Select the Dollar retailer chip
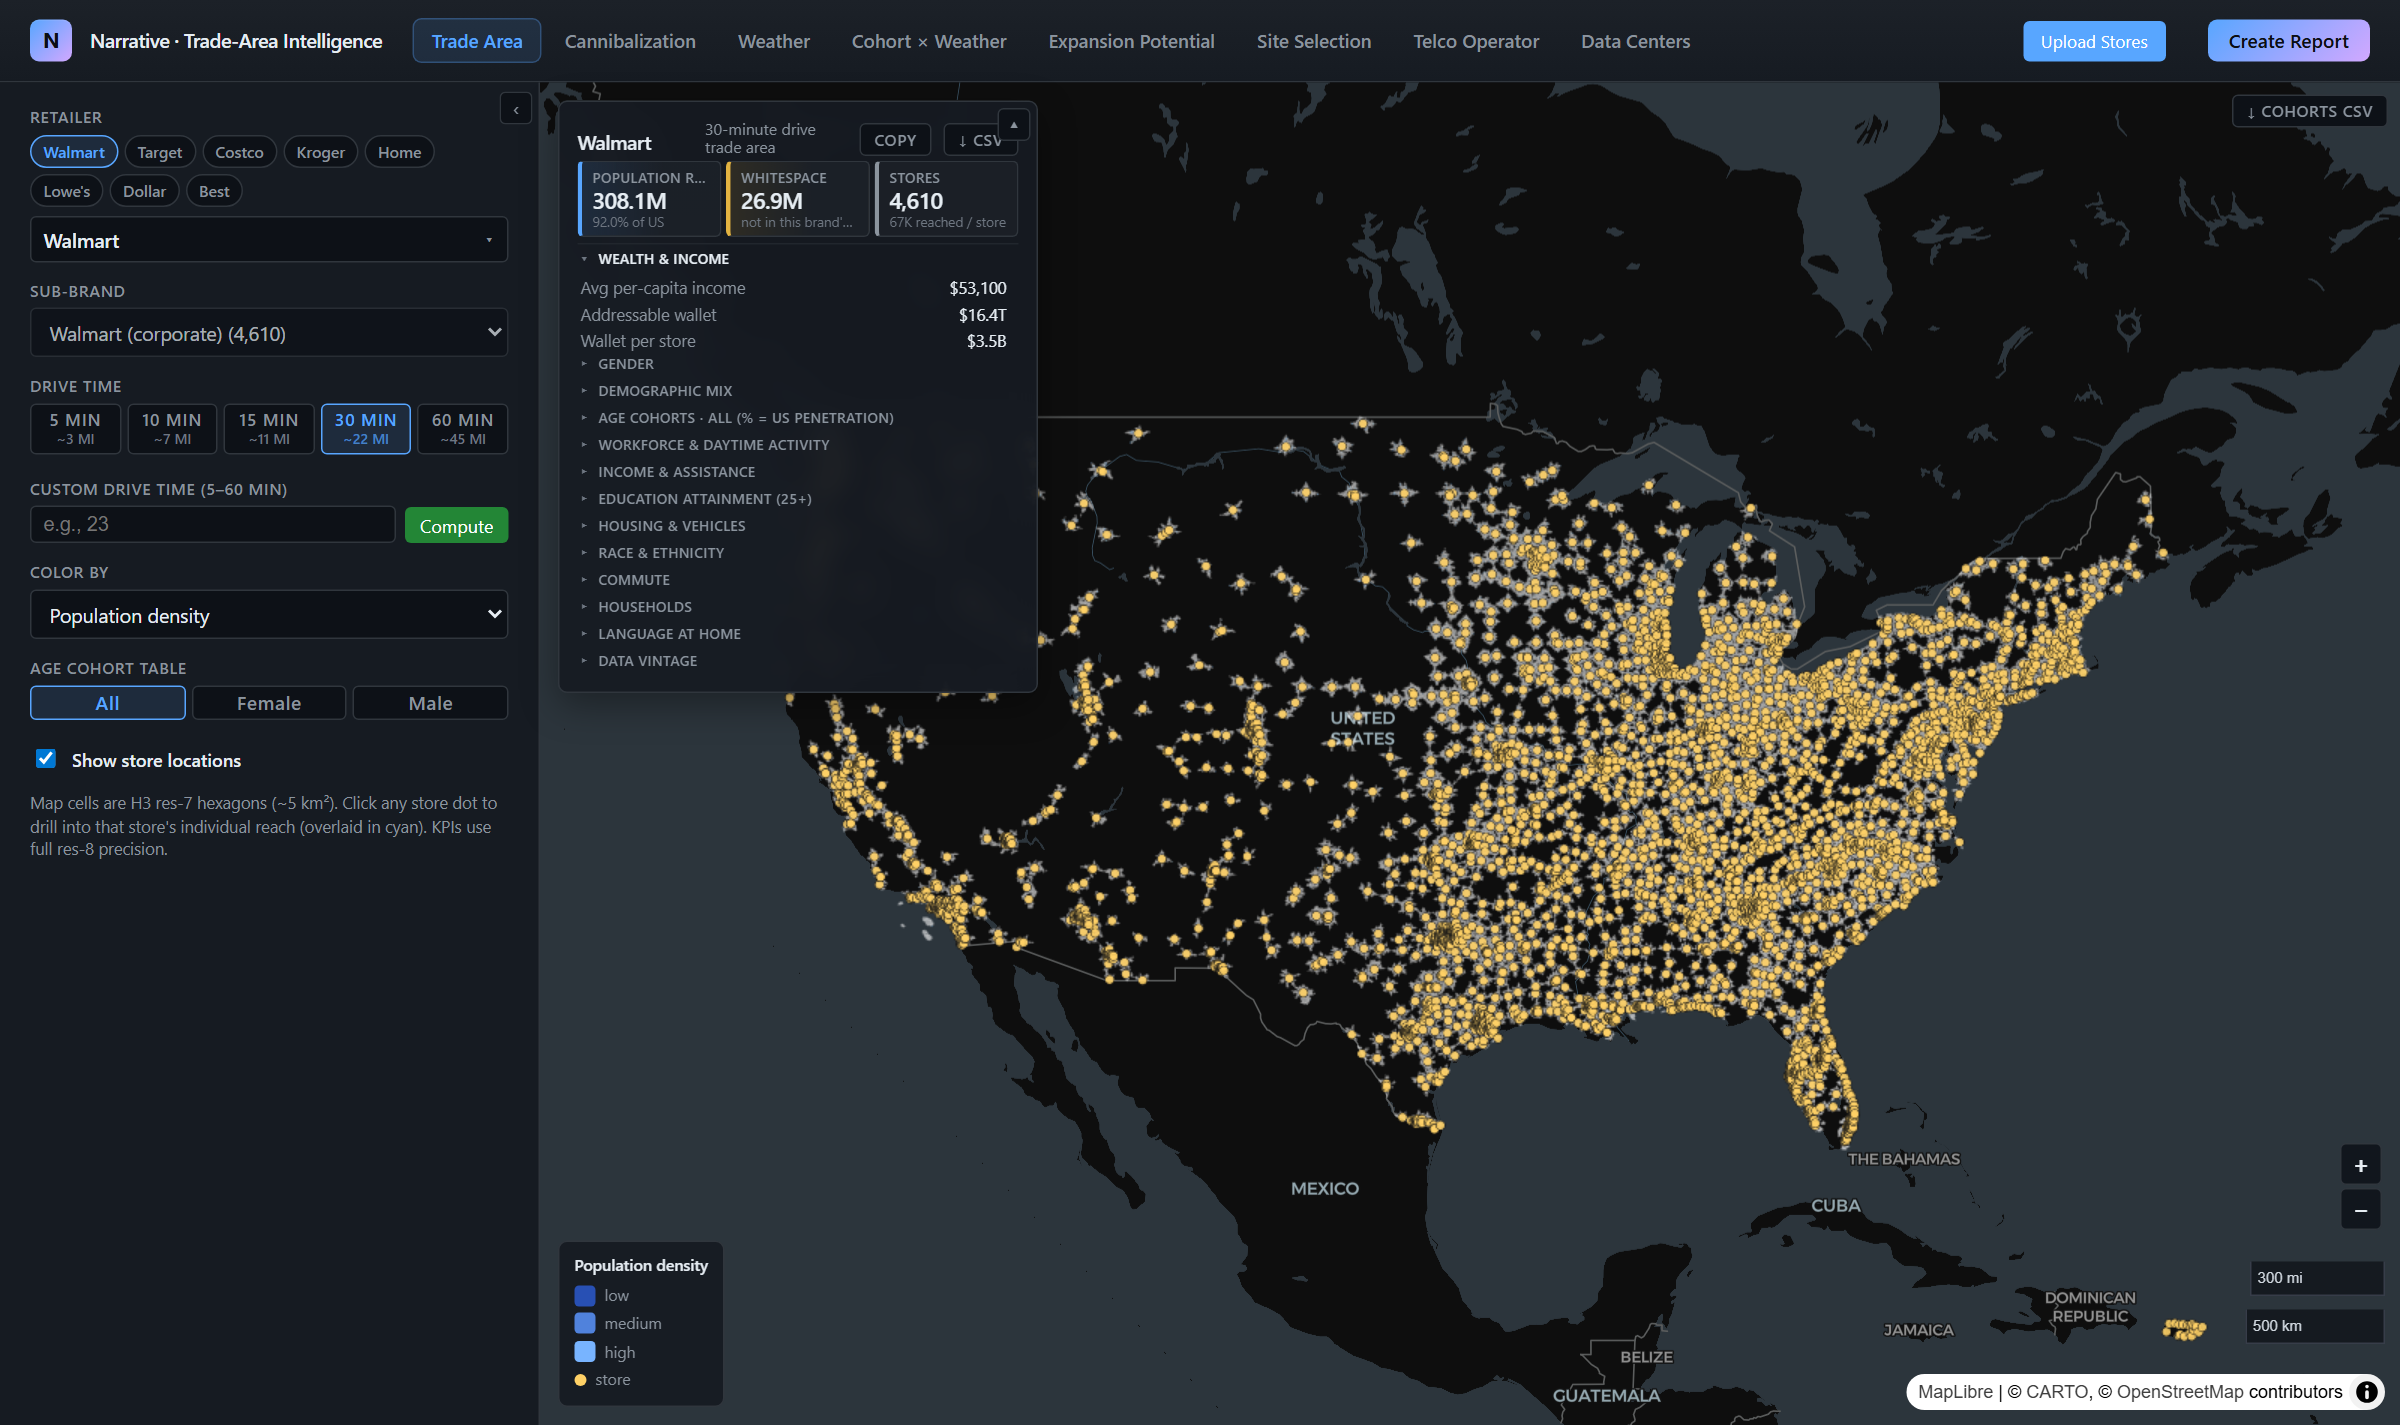Viewport: 2400px width, 1425px height. [145, 191]
